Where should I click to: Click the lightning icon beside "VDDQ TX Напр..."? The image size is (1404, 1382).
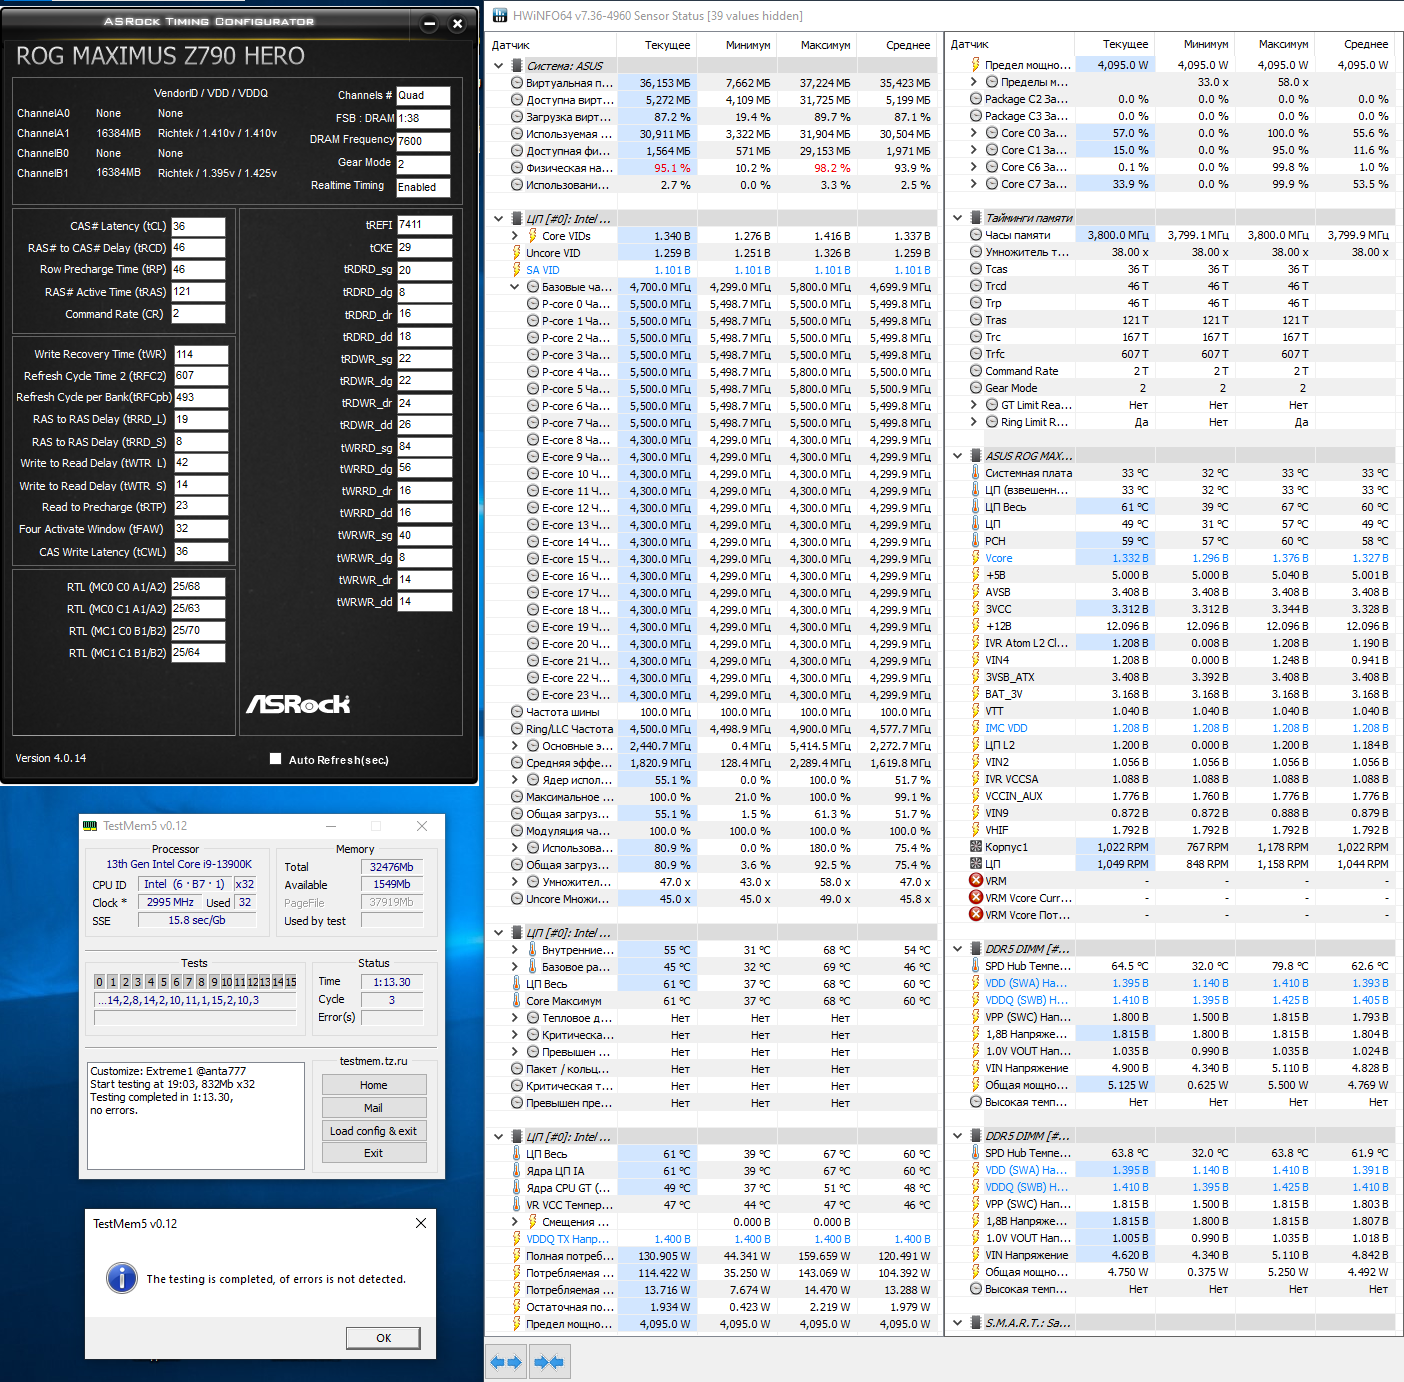(x=517, y=1239)
